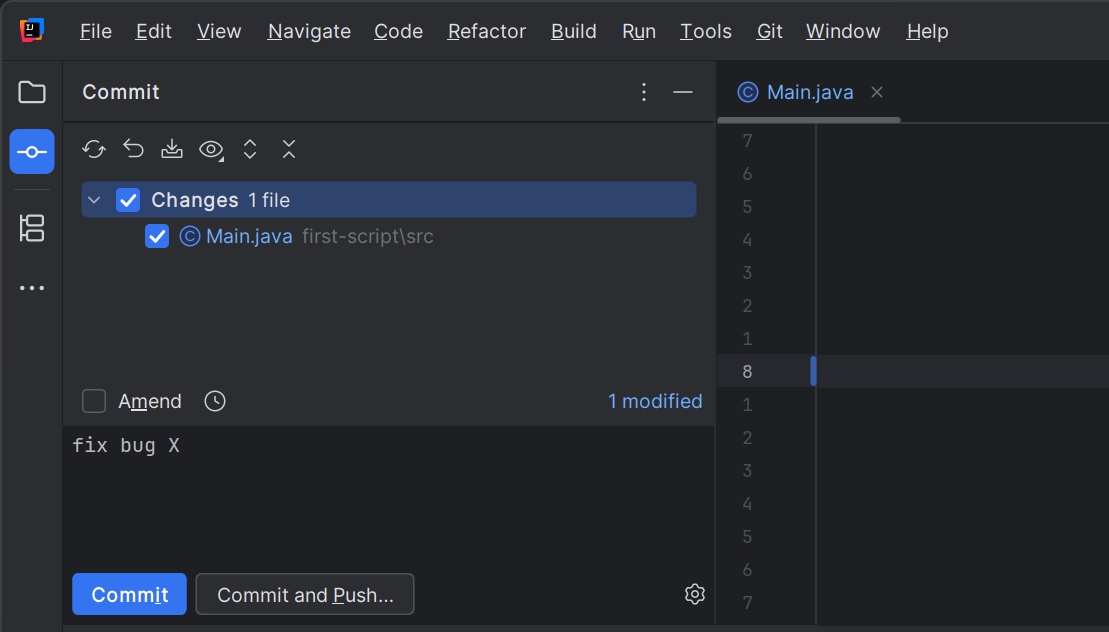This screenshot has width=1109, height=632.
Task: Click the Commit button
Action: (x=129, y=594)
